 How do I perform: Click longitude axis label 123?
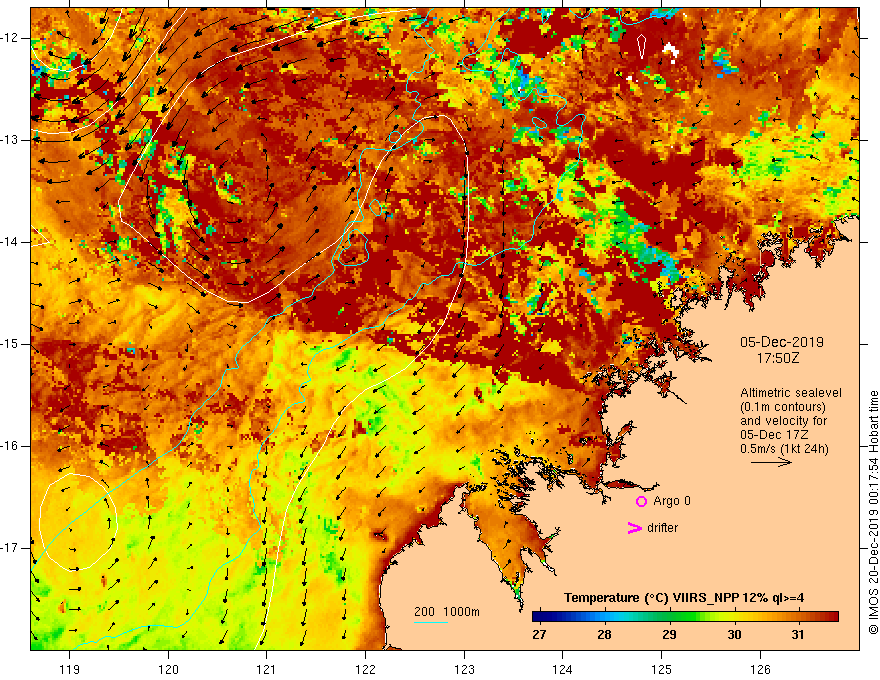(x=464, y=669)
